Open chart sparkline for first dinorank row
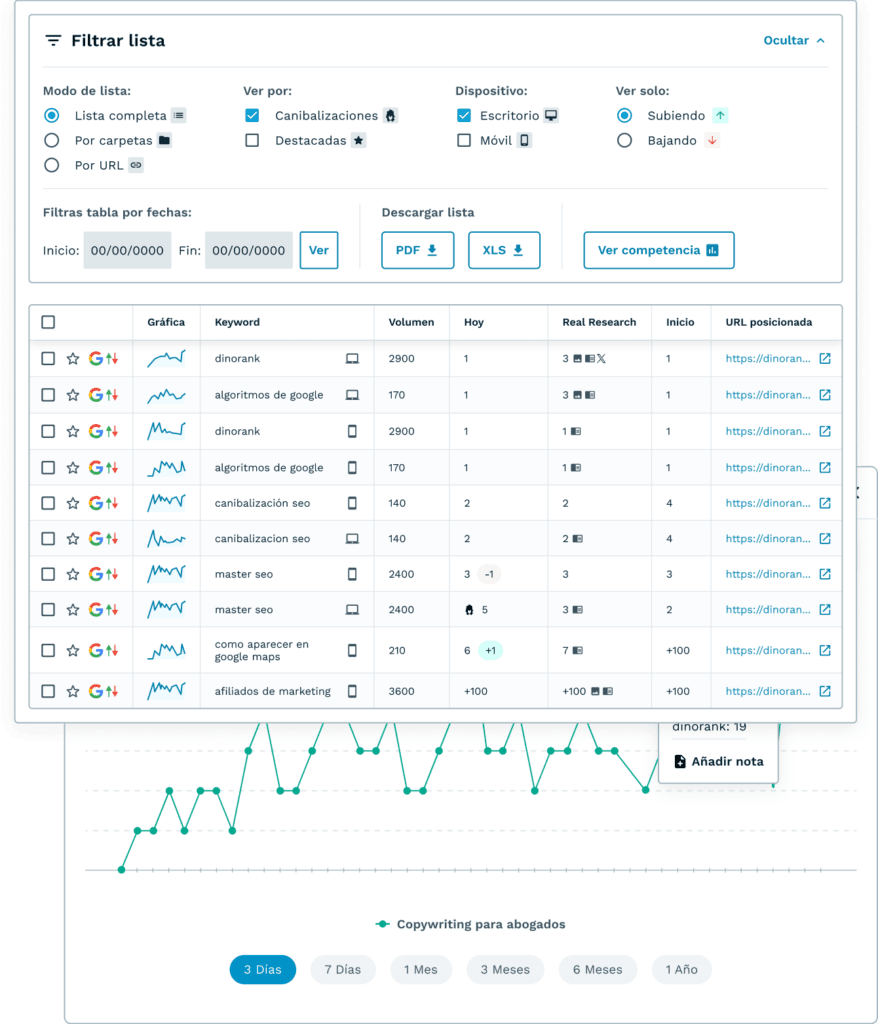The width and height of the screenshot is (878, 1024). [166, 359]
